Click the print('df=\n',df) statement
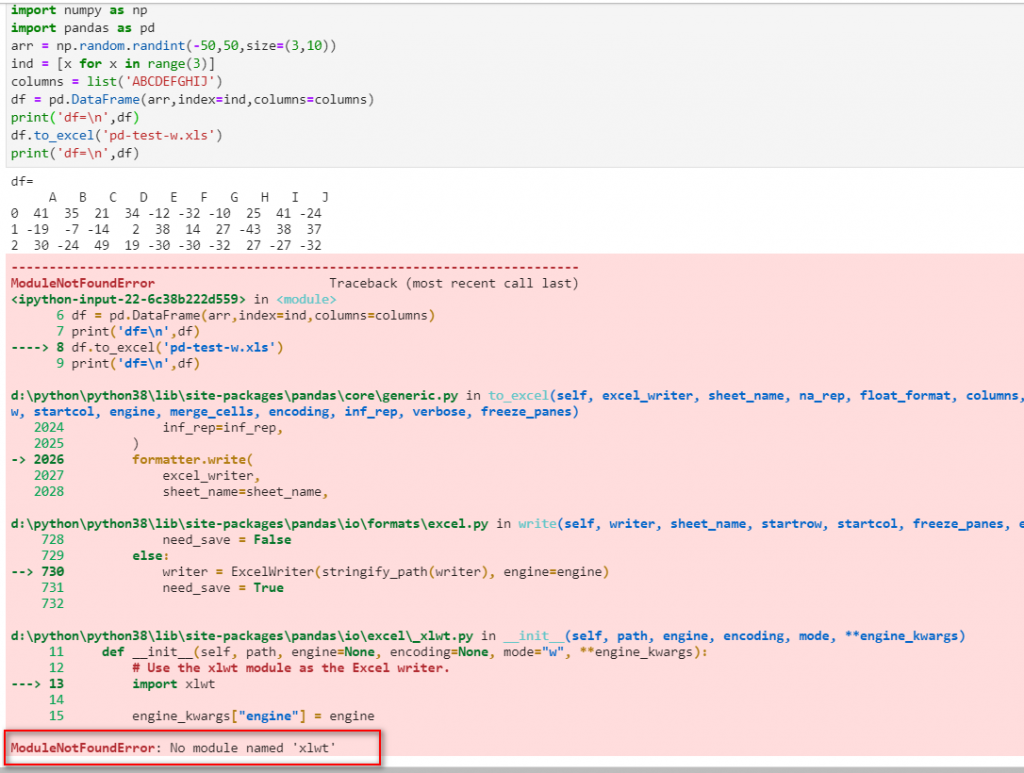Image resolution: width=1024 pixels, height=773 pixels. pos(80,117)
